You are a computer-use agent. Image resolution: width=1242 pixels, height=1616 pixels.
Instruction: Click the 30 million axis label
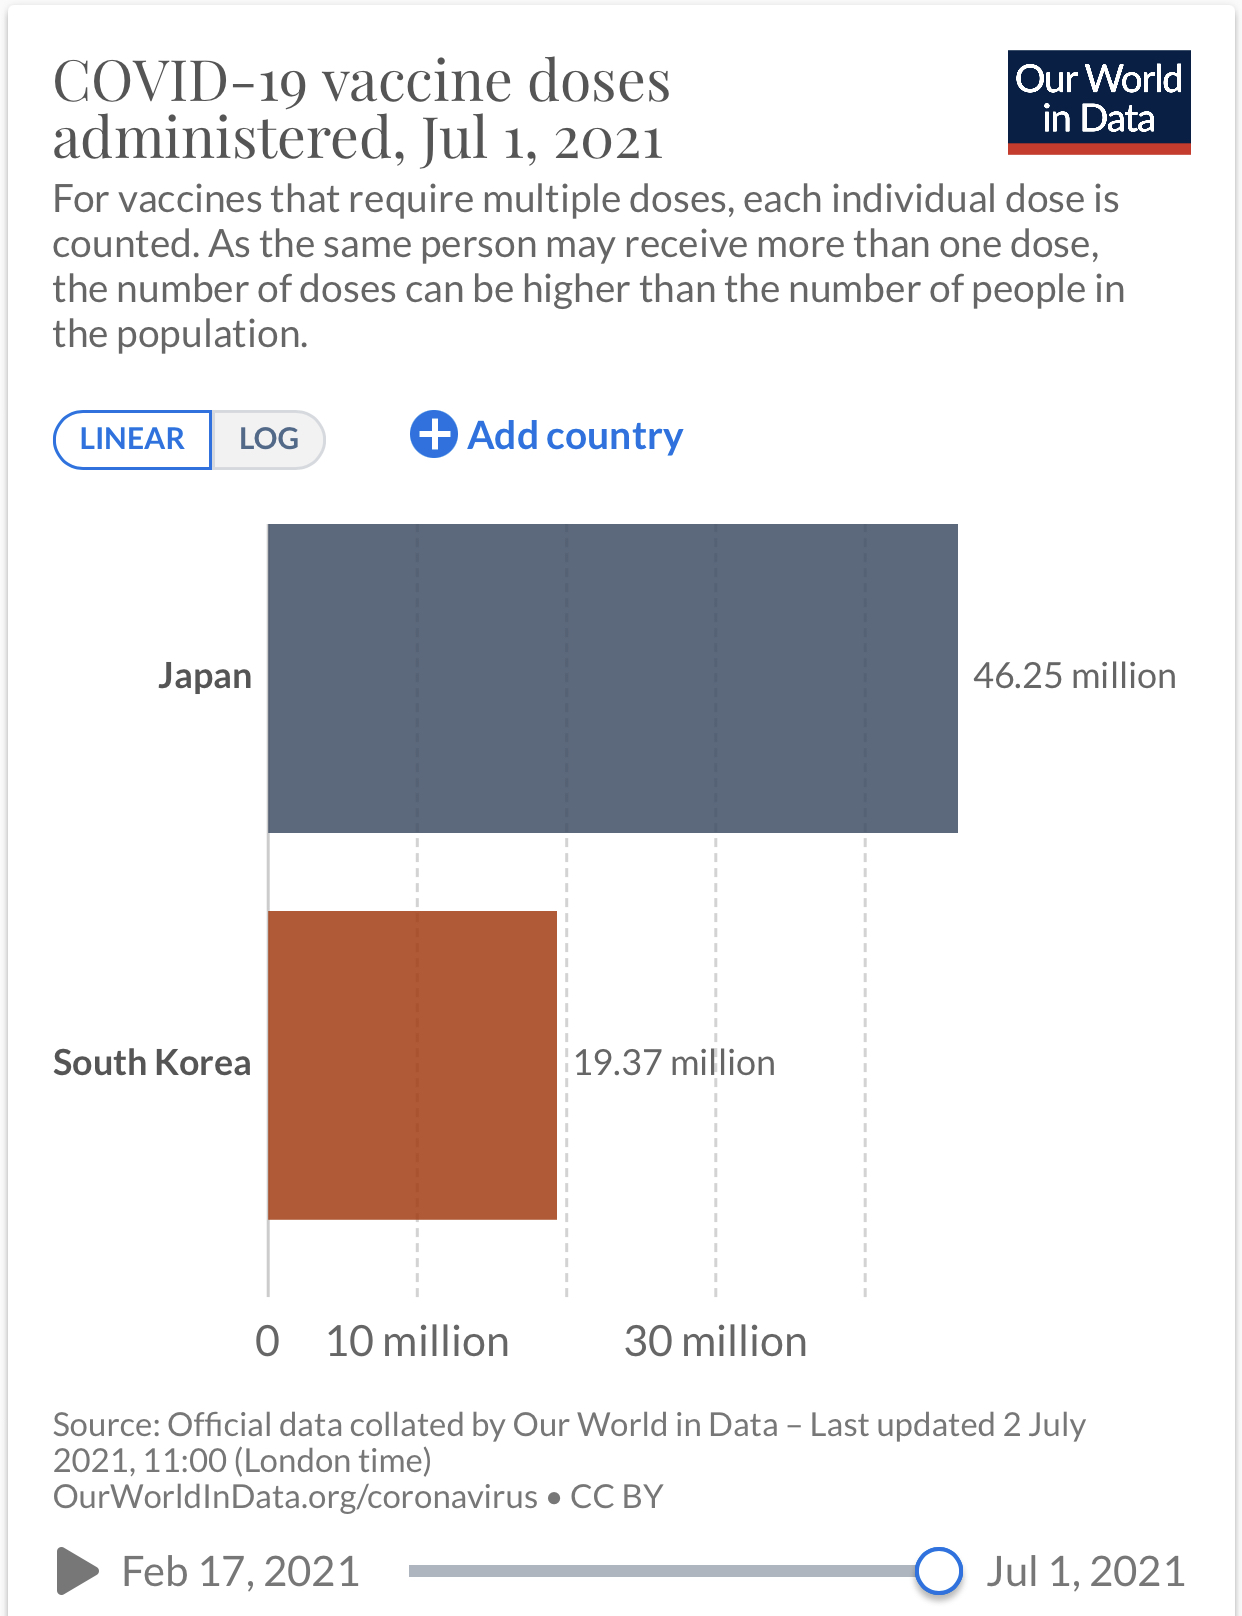pyautogui.click(x=715, y=1341)
